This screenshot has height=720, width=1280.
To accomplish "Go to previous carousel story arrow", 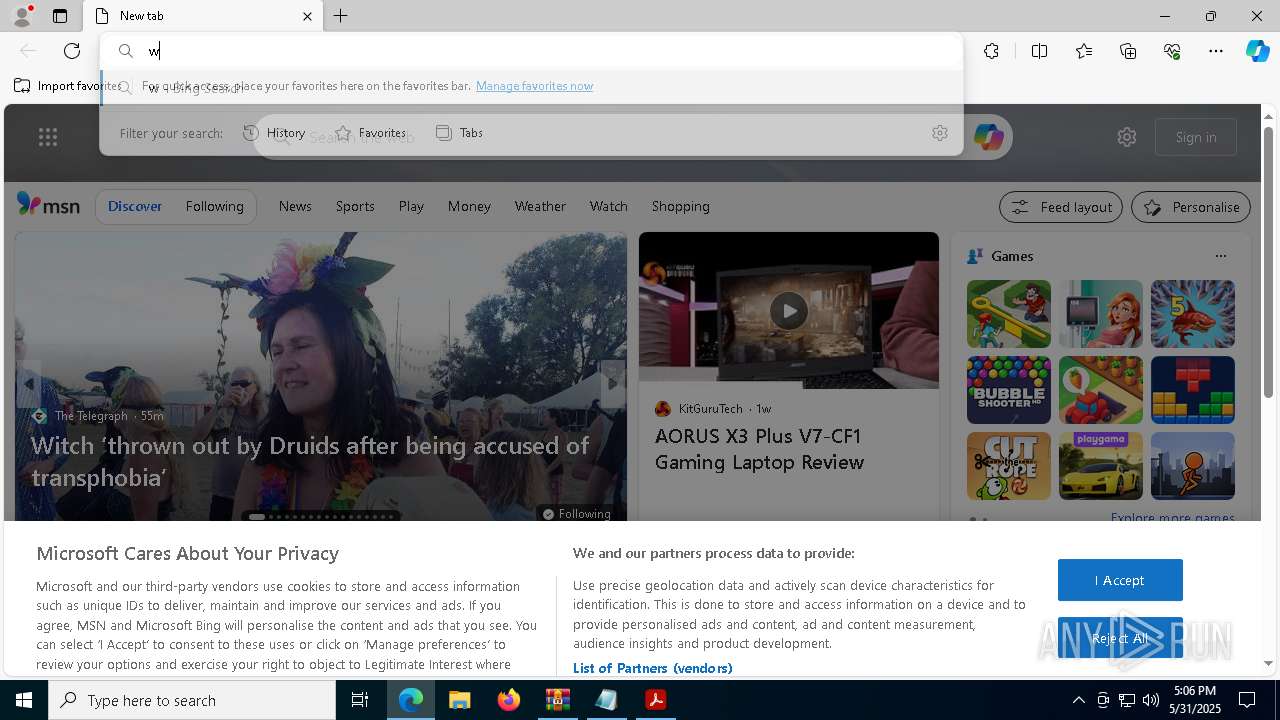I will 29,383.
